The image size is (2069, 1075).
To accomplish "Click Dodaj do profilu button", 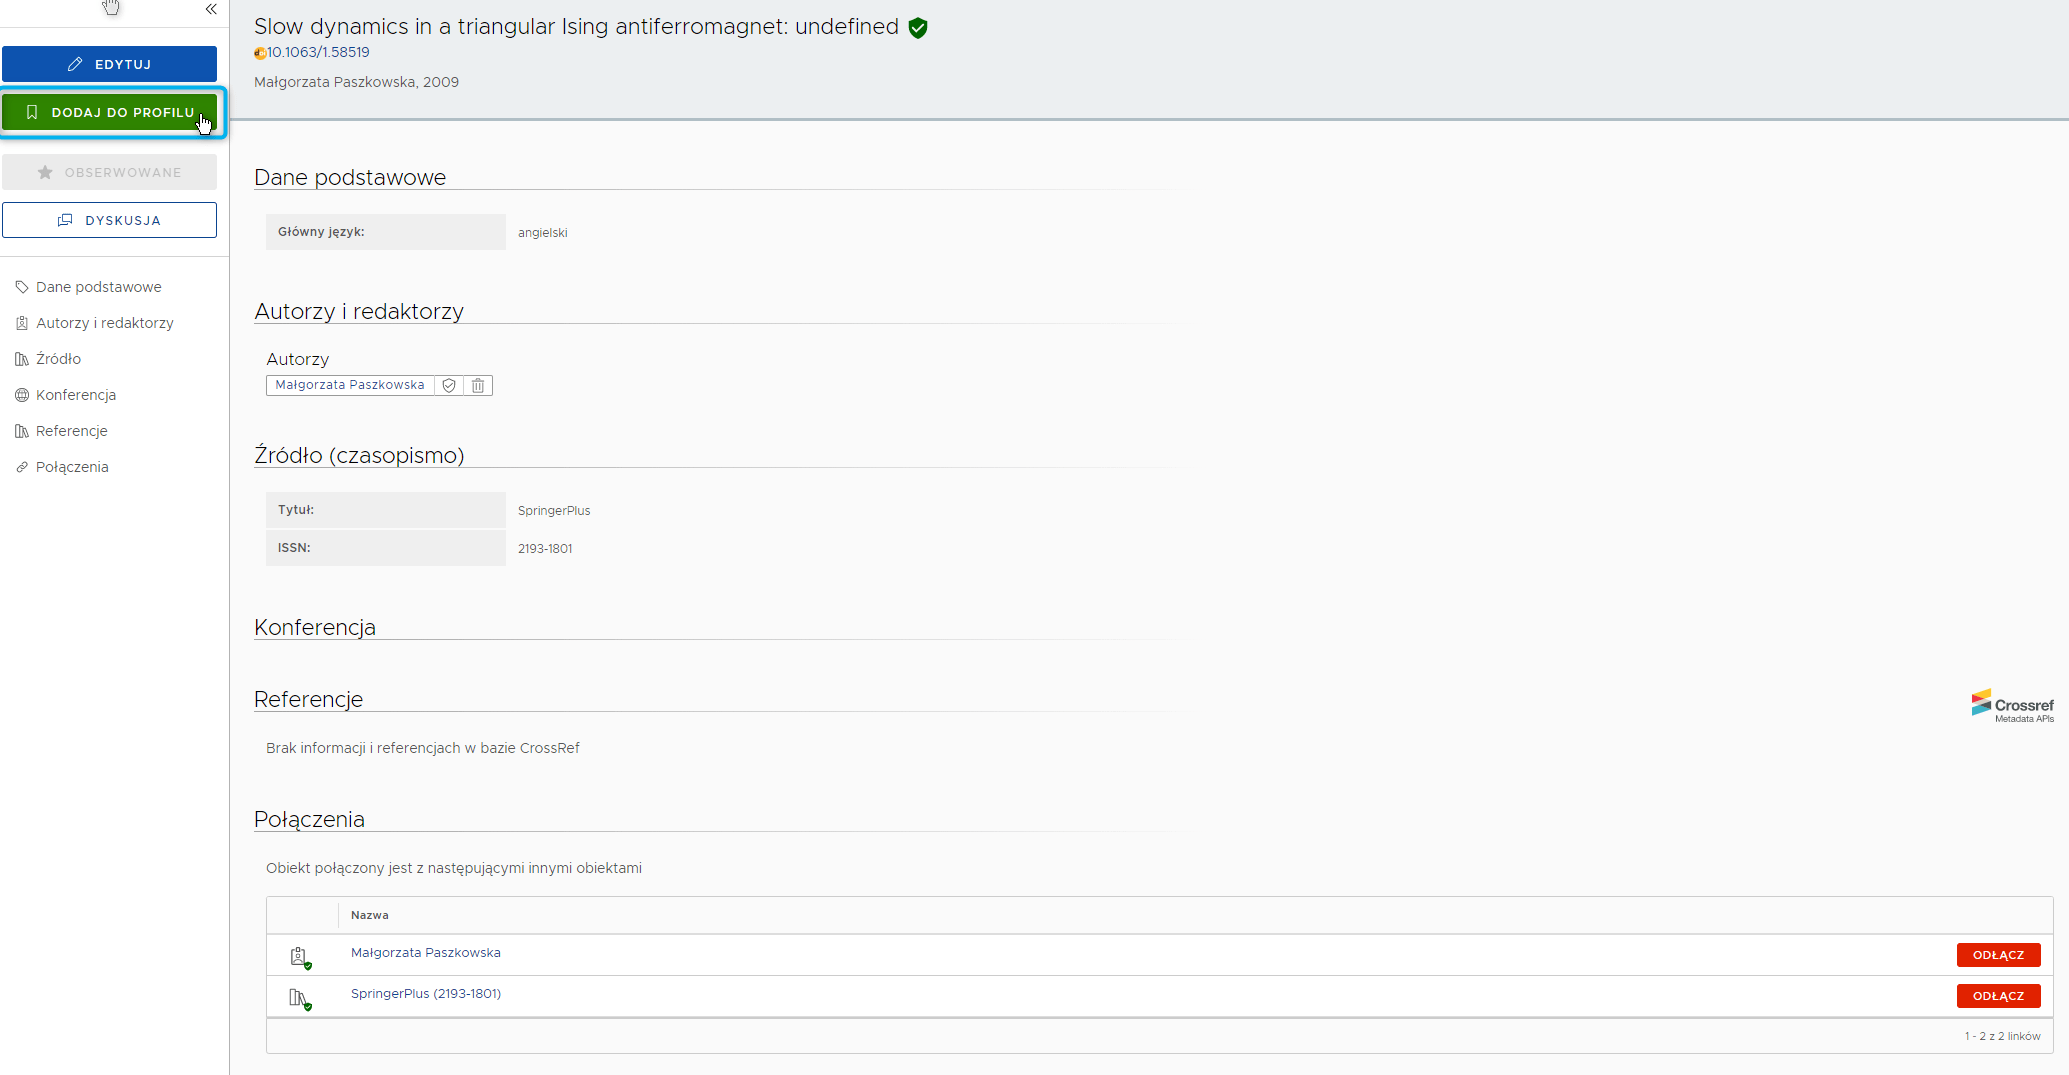I will [109, 112].
